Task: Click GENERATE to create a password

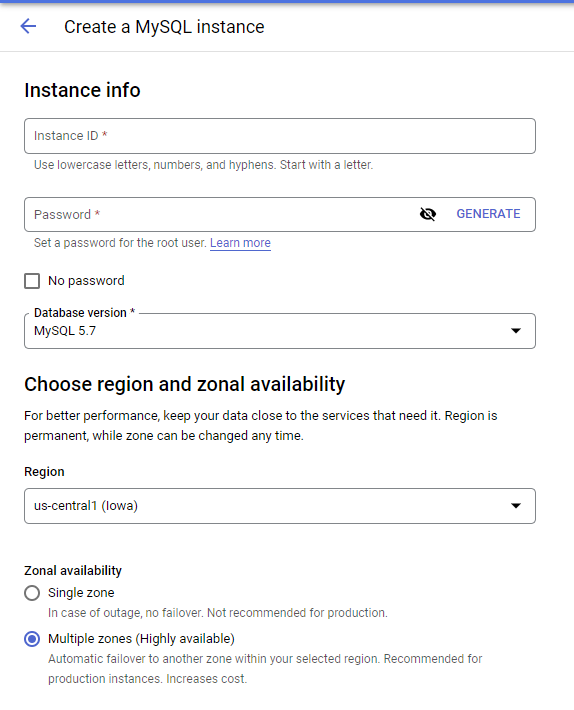Action: click(488, 214)
